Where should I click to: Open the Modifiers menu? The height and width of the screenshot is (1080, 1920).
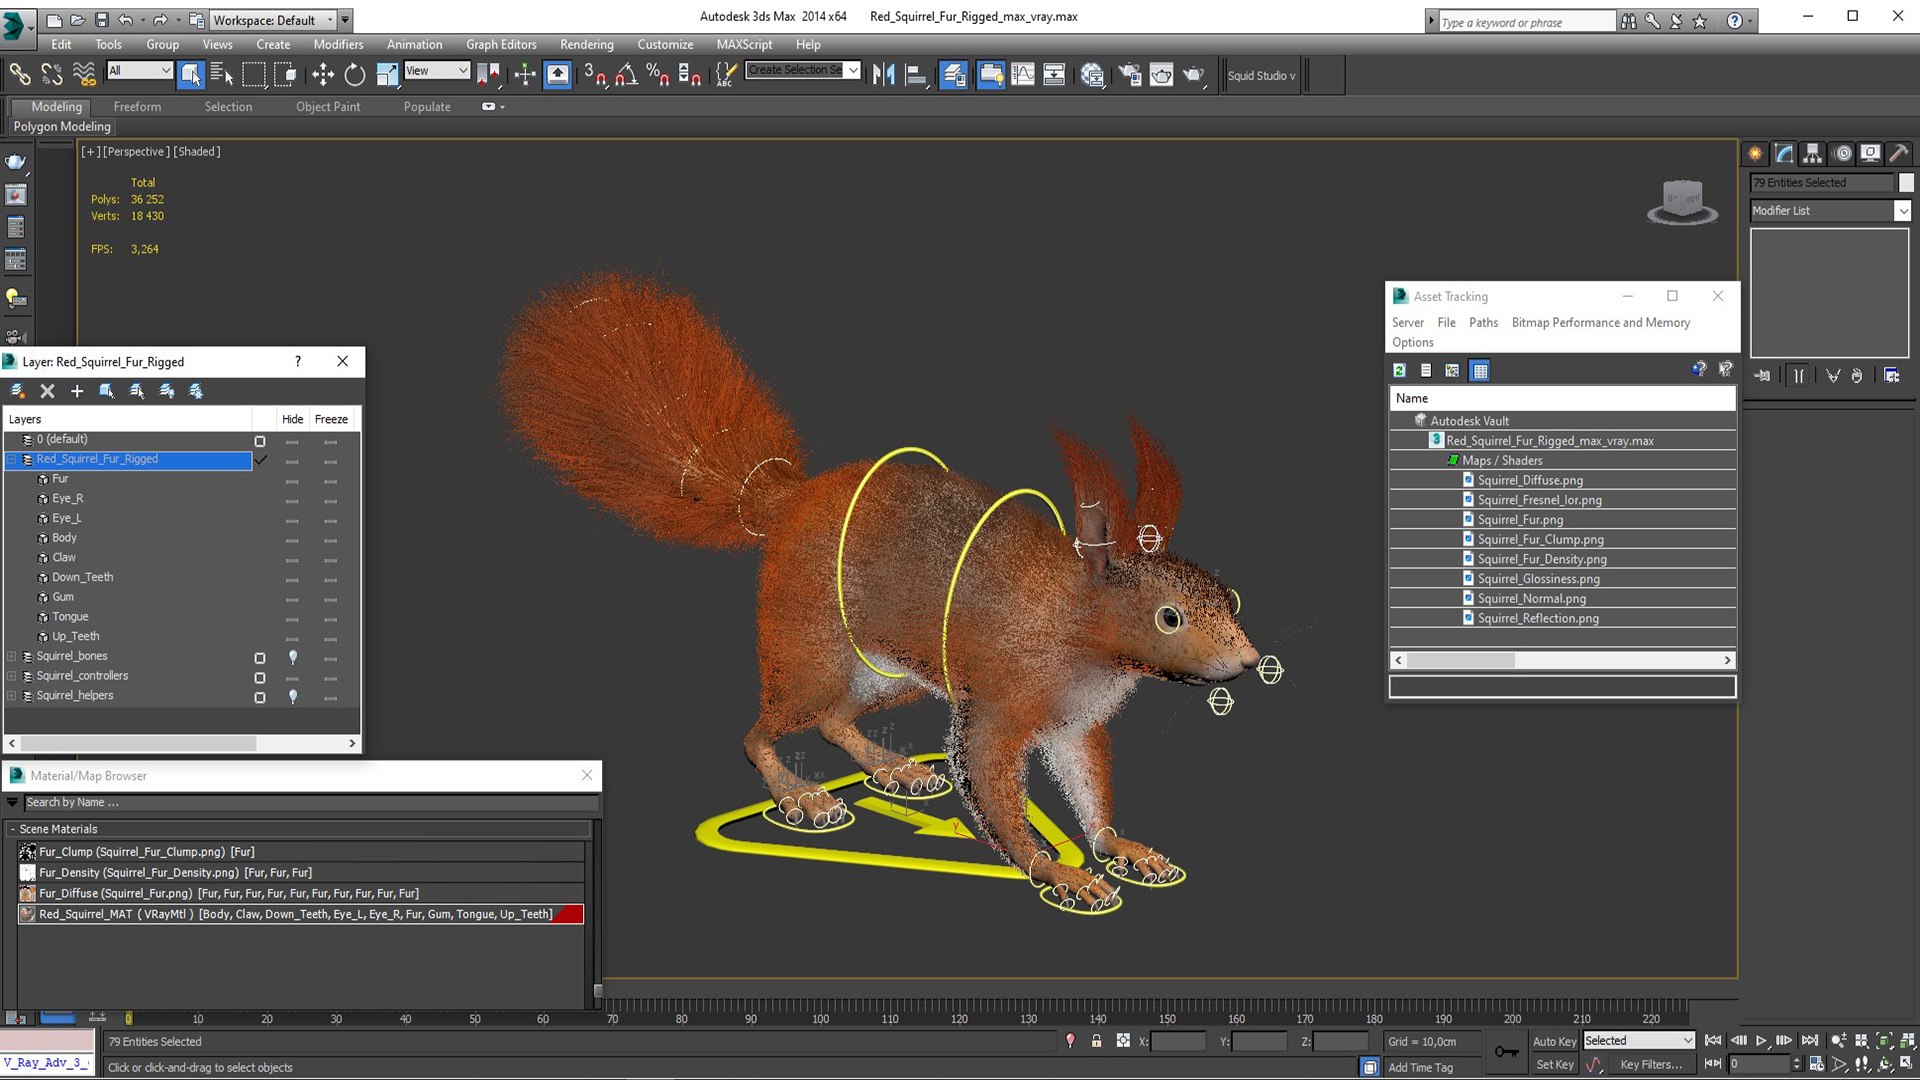click(x=338, y=44)
